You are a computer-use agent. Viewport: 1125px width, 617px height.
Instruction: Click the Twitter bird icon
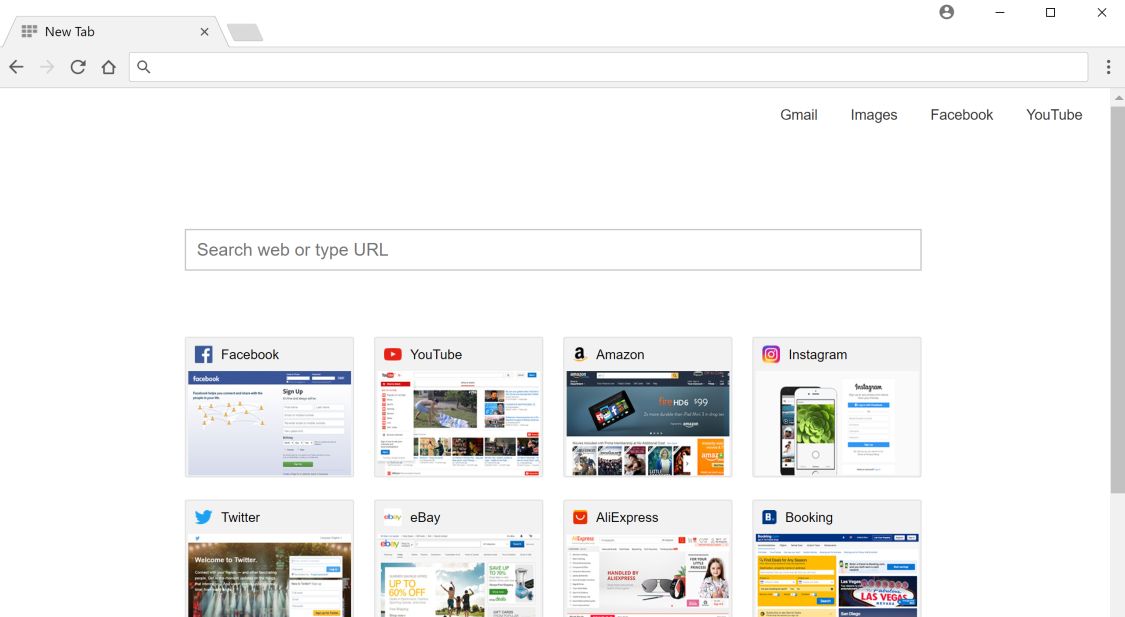pyautogui.click(x=204, y=517)
